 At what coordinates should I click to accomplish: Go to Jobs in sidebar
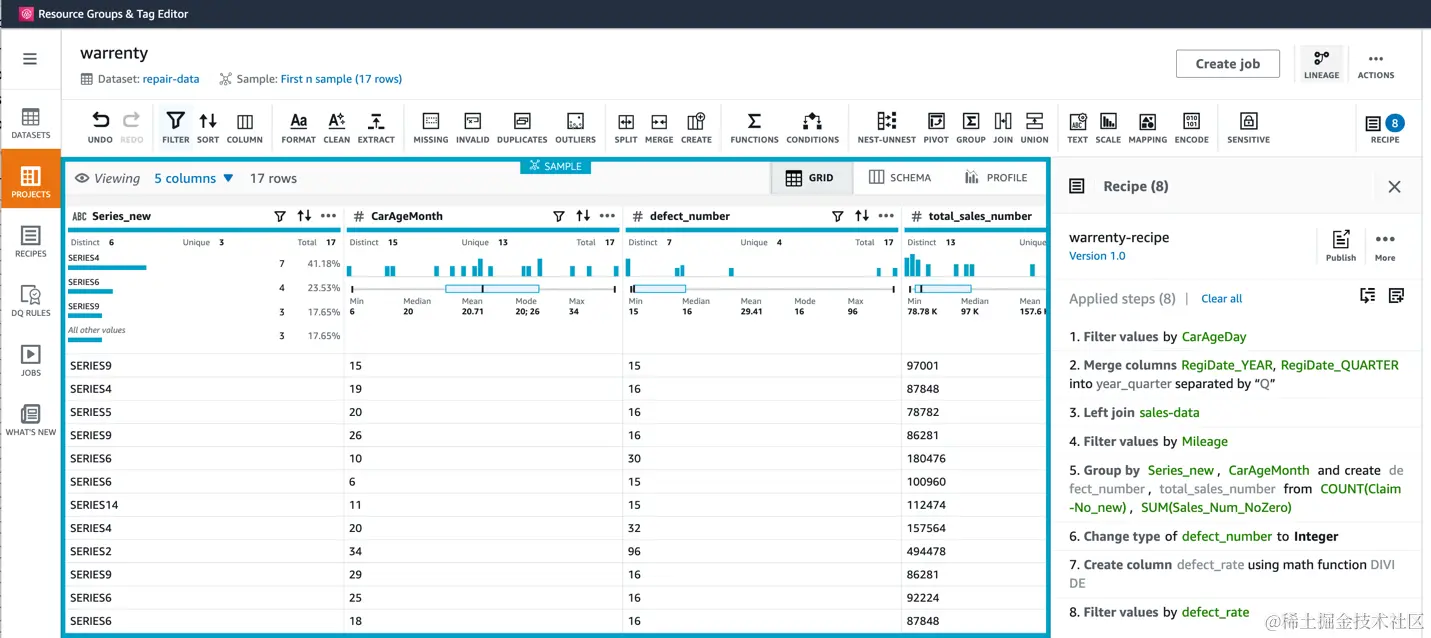[x=31, y=360]
